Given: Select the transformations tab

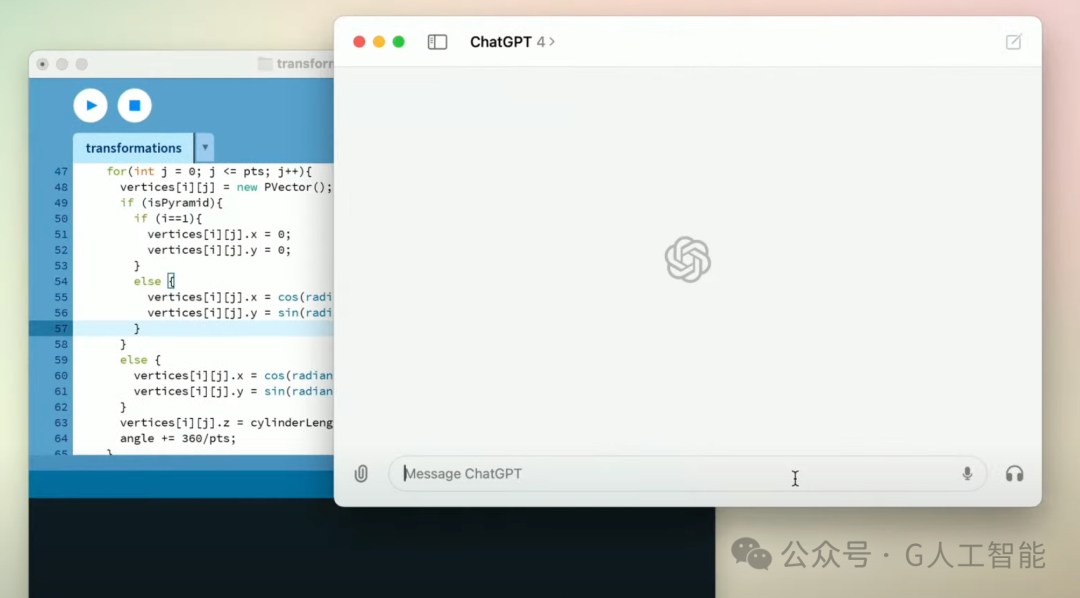Looking at the screenshot, I should 134,148.
